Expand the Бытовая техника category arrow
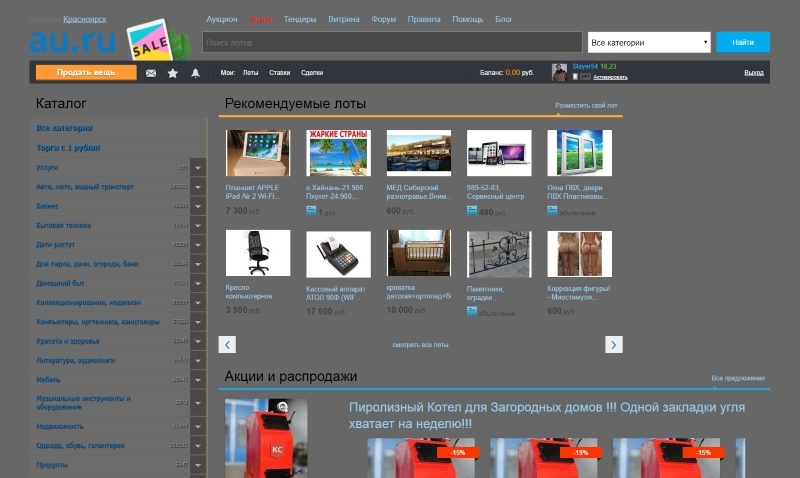The image size is (800, 478). point(198,225)
